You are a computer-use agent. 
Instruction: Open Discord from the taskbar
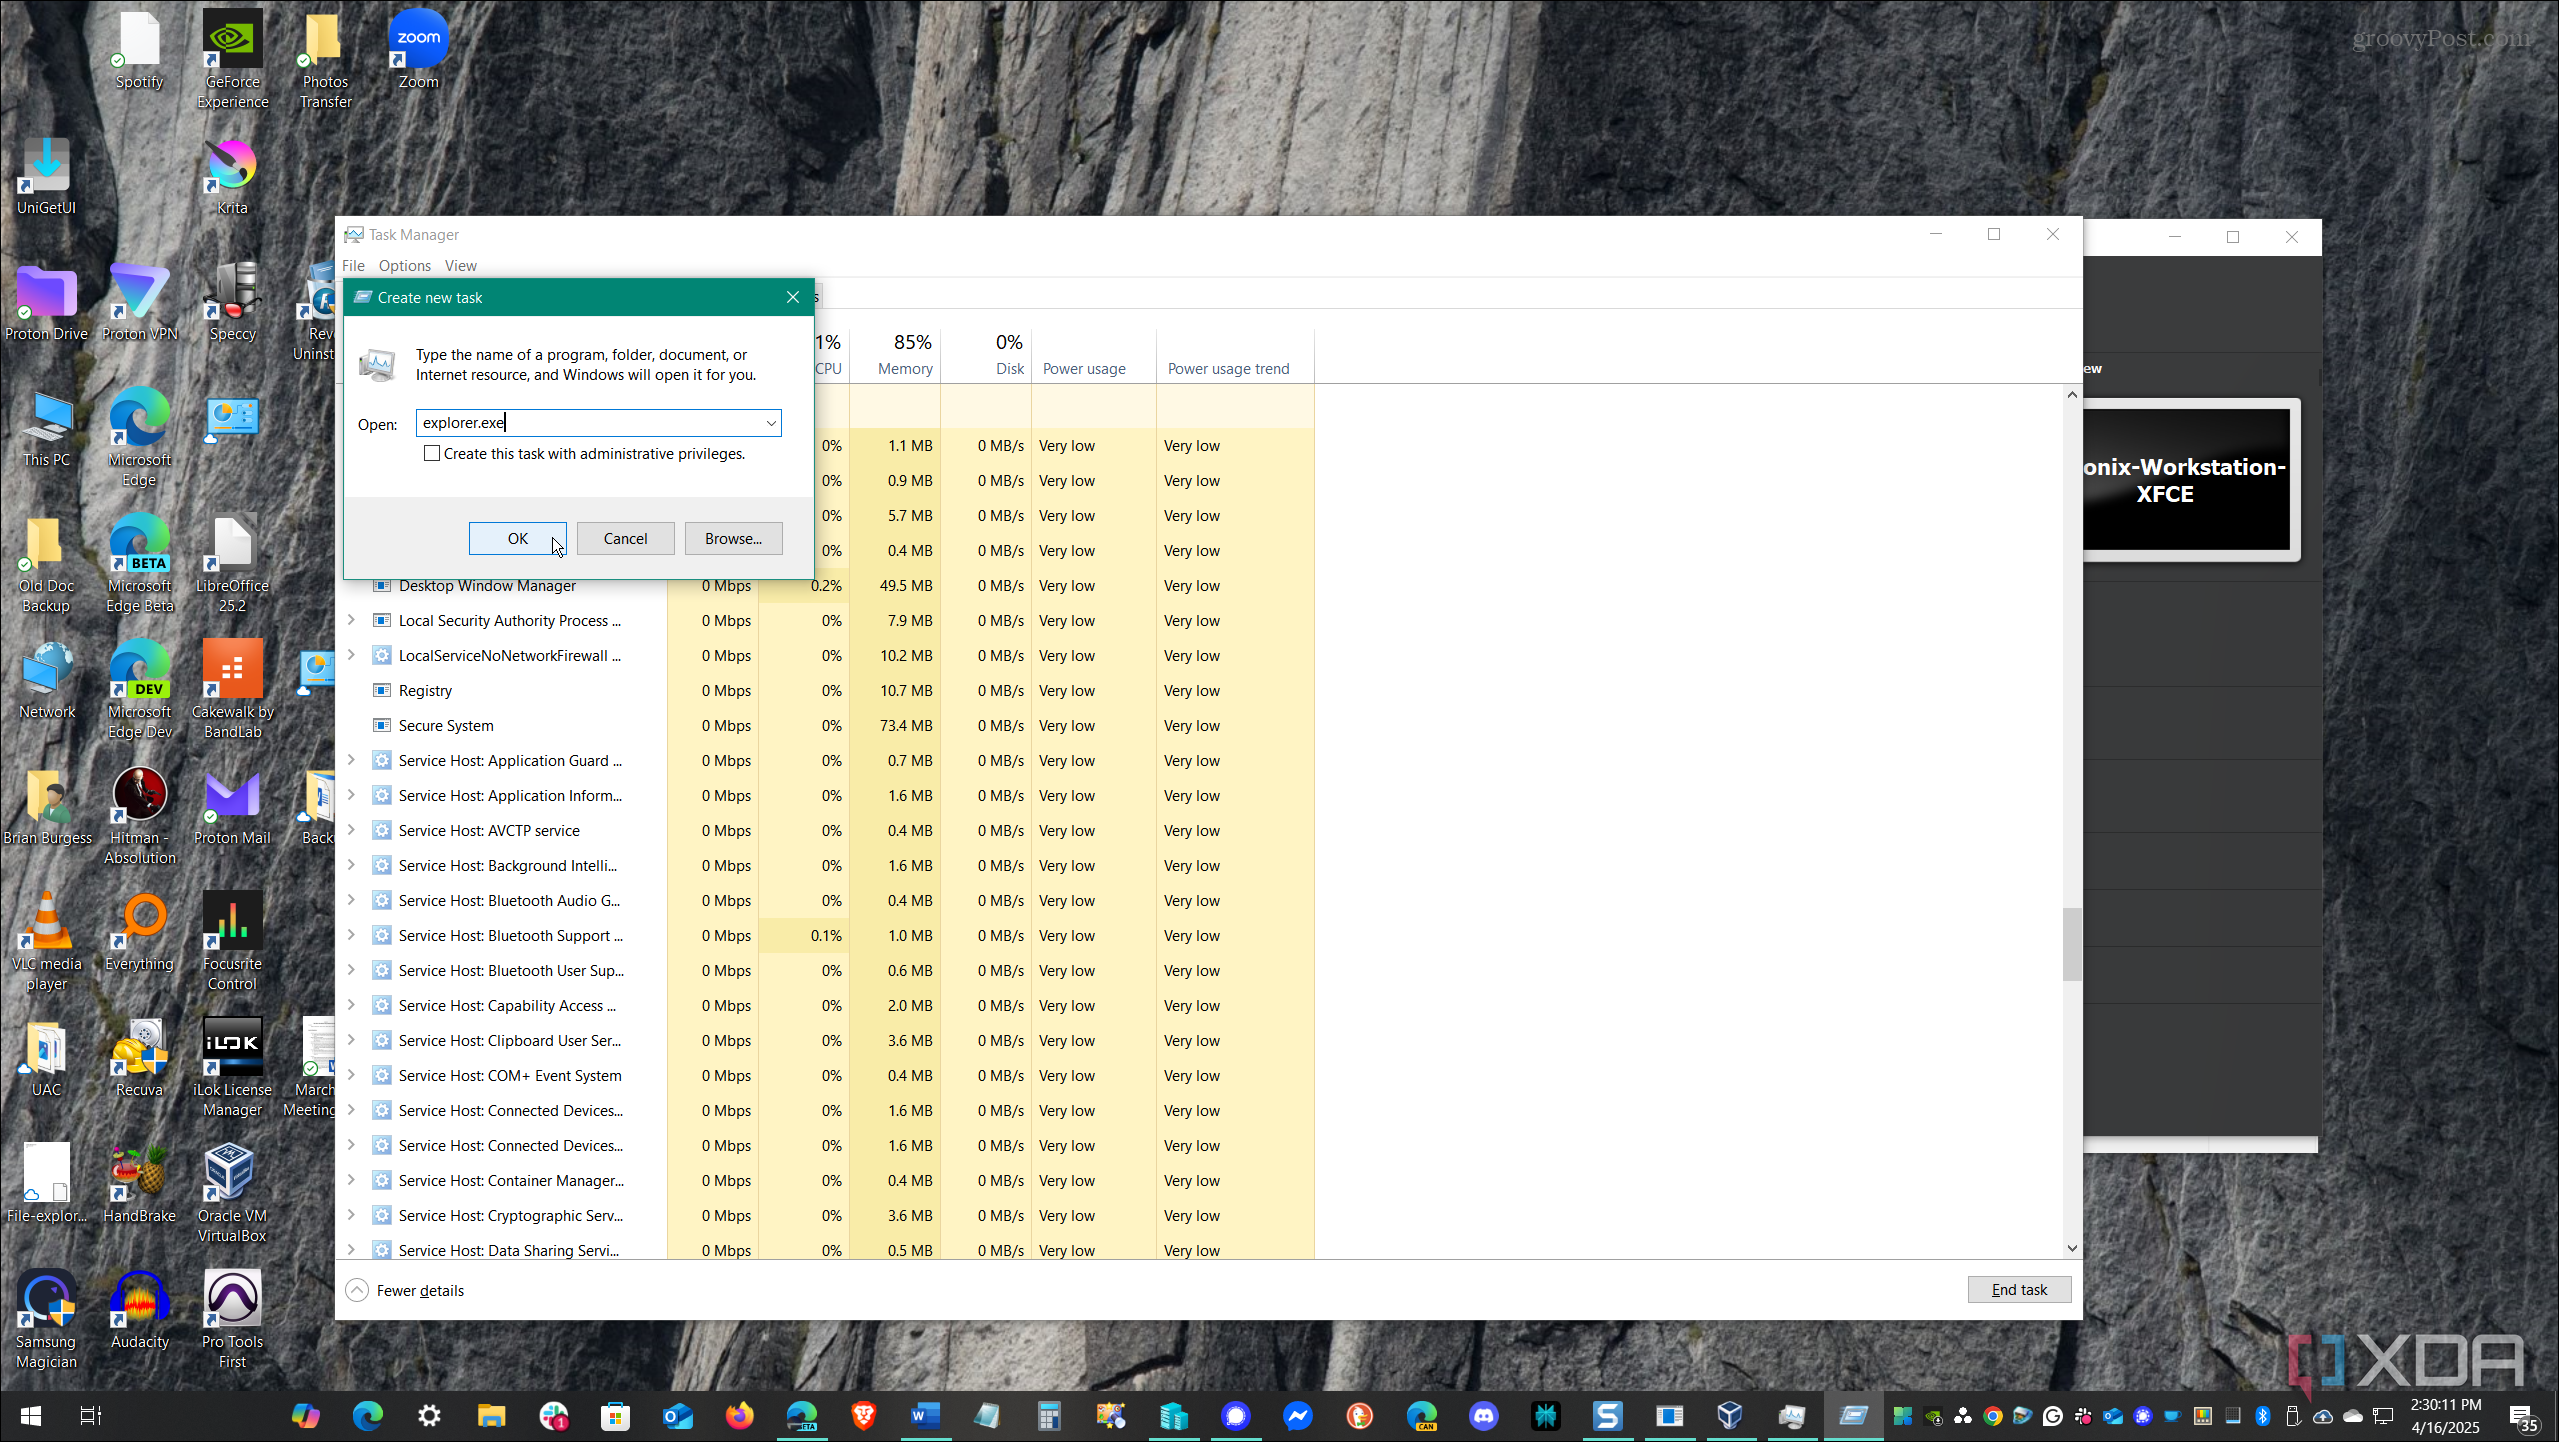click(1484, 1416)
